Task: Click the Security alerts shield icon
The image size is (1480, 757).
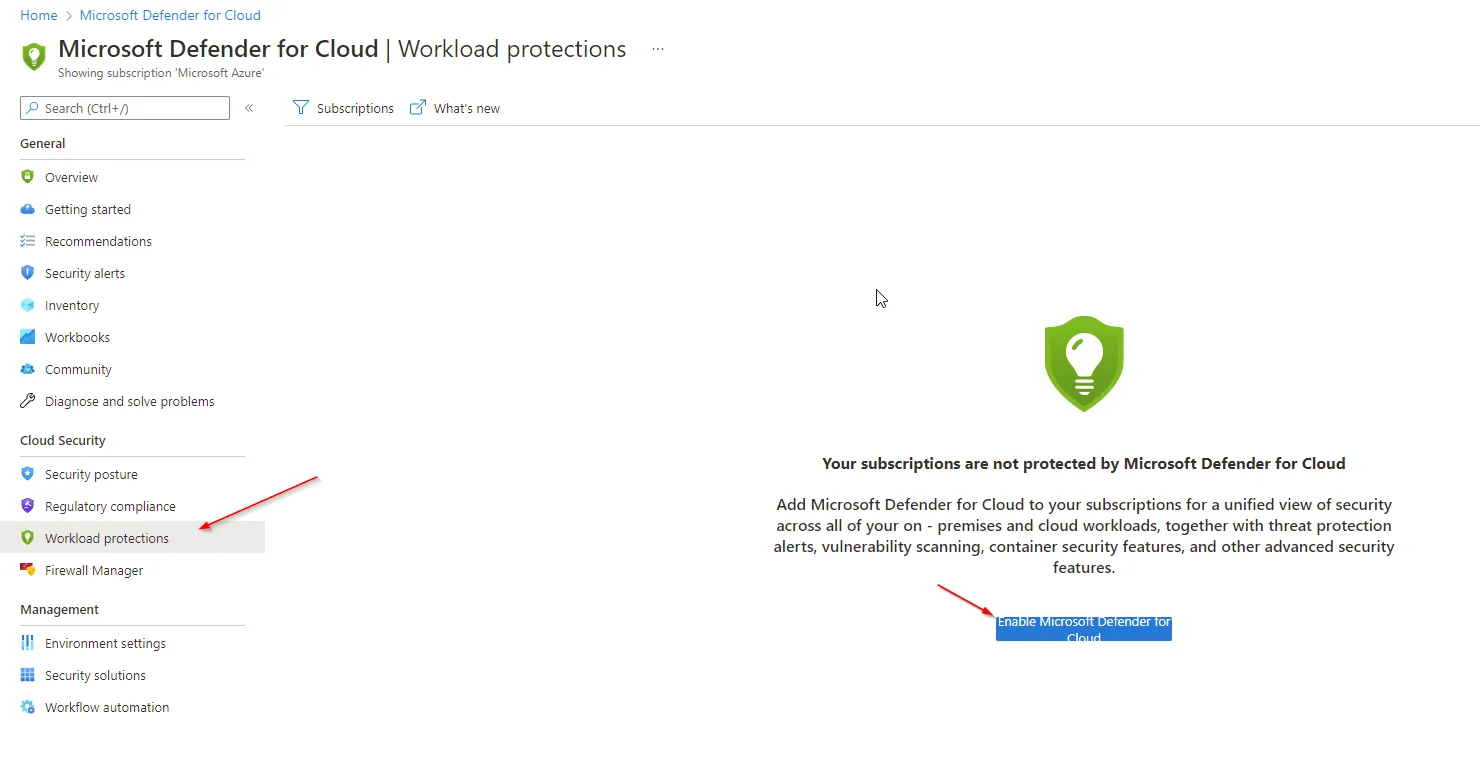Action: (28, 273)
